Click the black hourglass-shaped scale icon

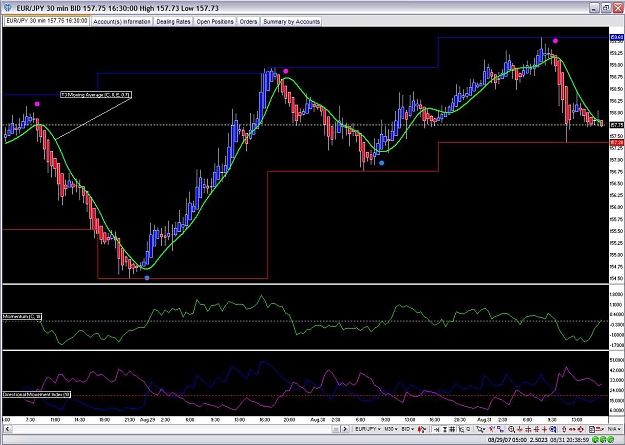(x=445, y=429)
